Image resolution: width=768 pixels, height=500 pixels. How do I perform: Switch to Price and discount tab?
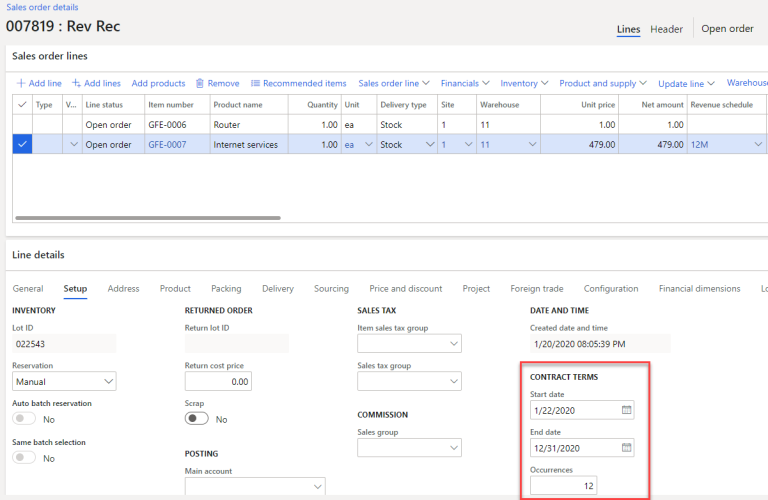point(405,289)
